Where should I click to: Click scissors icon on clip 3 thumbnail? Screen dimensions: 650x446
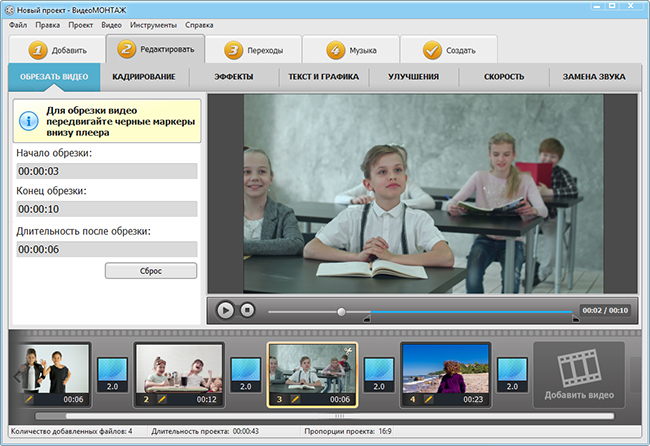(348, 351)
